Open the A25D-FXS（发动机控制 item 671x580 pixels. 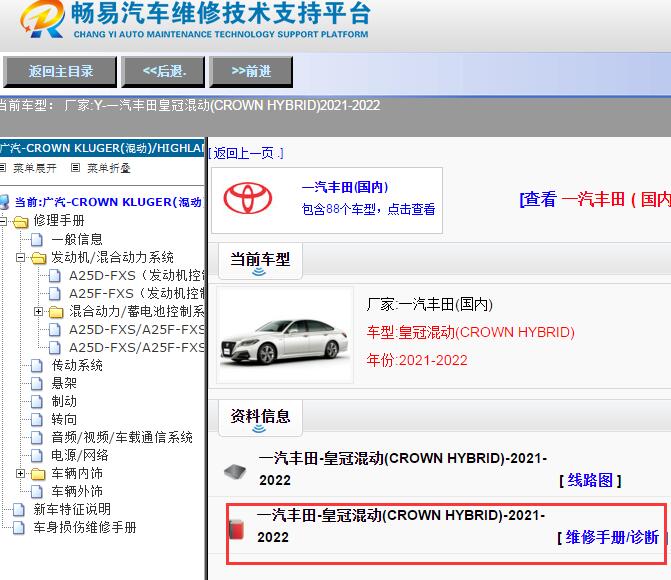tap(137, 276)
